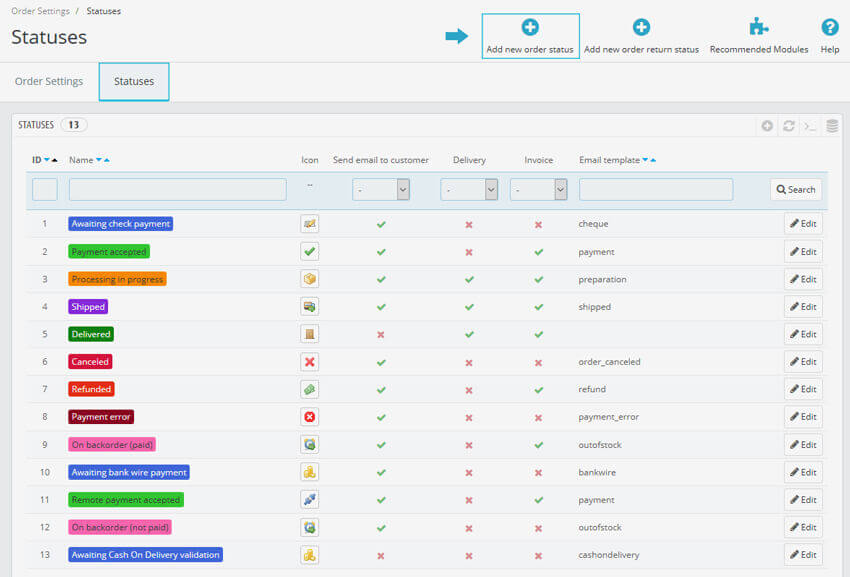The height and width of the screenshot is (577, 850).
Task: Click the plus icon to add a new status
Action: (x=767, y=126)
